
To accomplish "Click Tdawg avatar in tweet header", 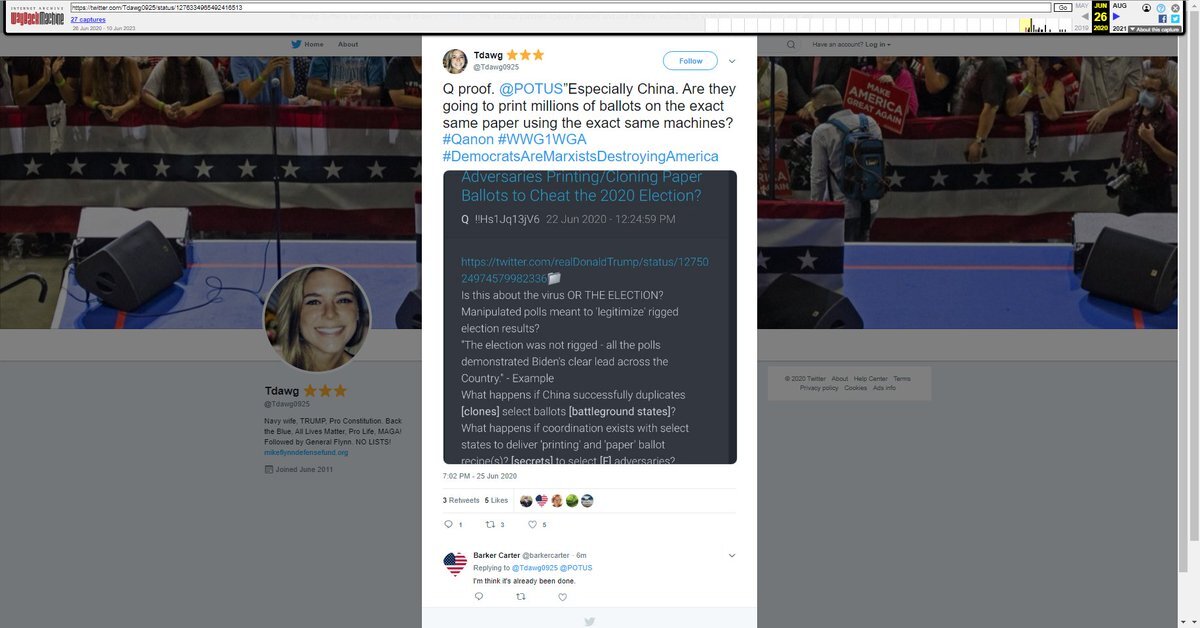I will [x=455, y=60].
